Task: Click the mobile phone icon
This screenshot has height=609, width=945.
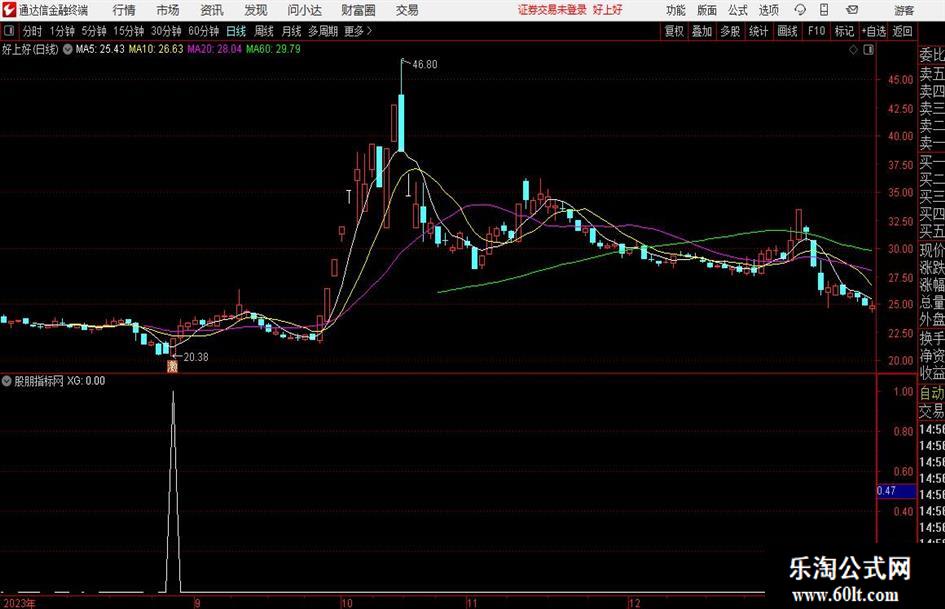Action: [x=824, y=10]
